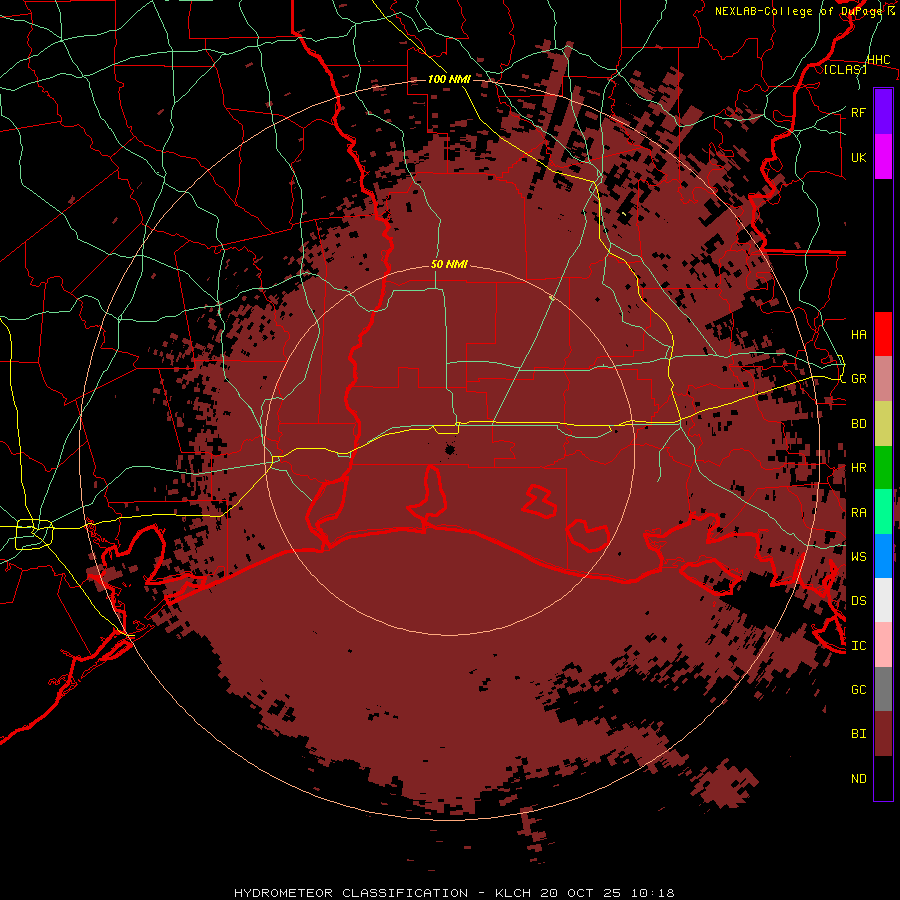Click the DS legend label
900x900 pixels.
[x=858, y=600]
